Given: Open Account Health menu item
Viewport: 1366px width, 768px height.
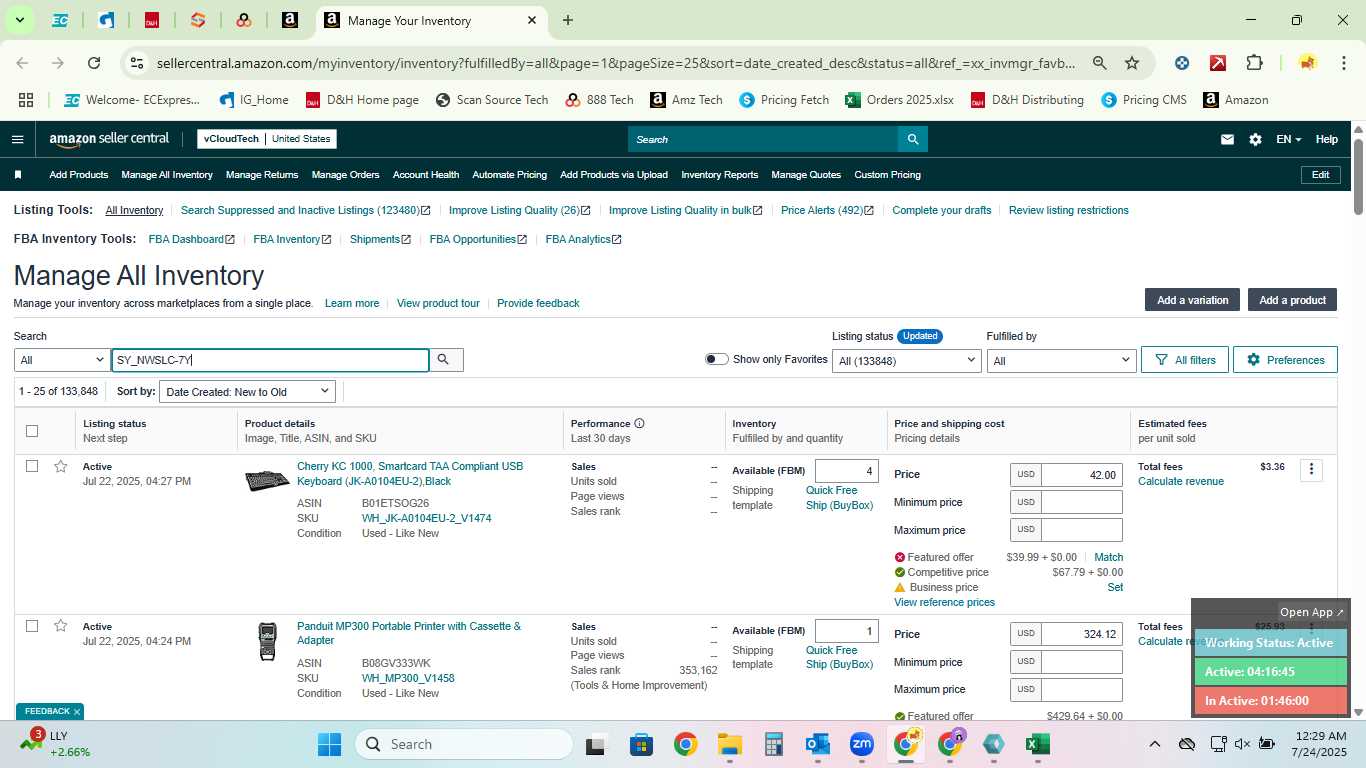Looking at the screenshot, I should (x=426, y=175).
